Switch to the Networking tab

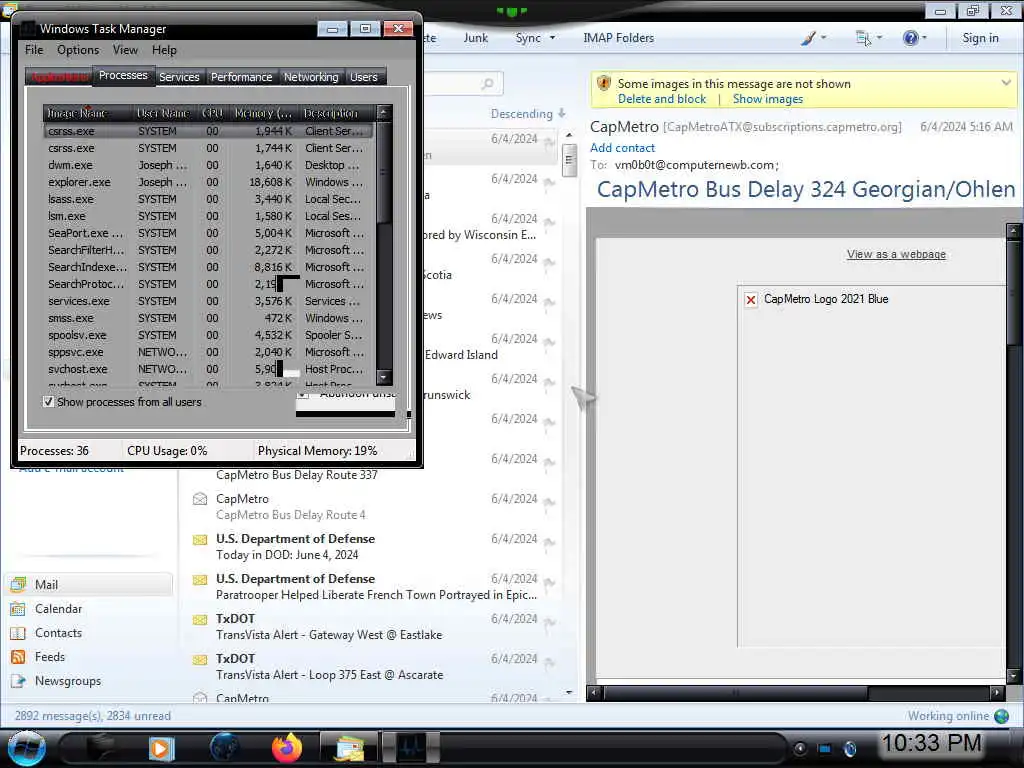[x=311, y=77]
